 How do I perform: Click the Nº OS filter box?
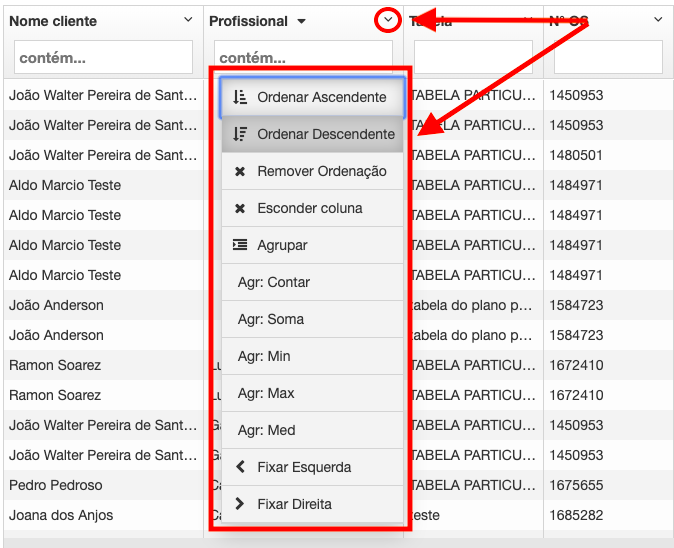607,57
